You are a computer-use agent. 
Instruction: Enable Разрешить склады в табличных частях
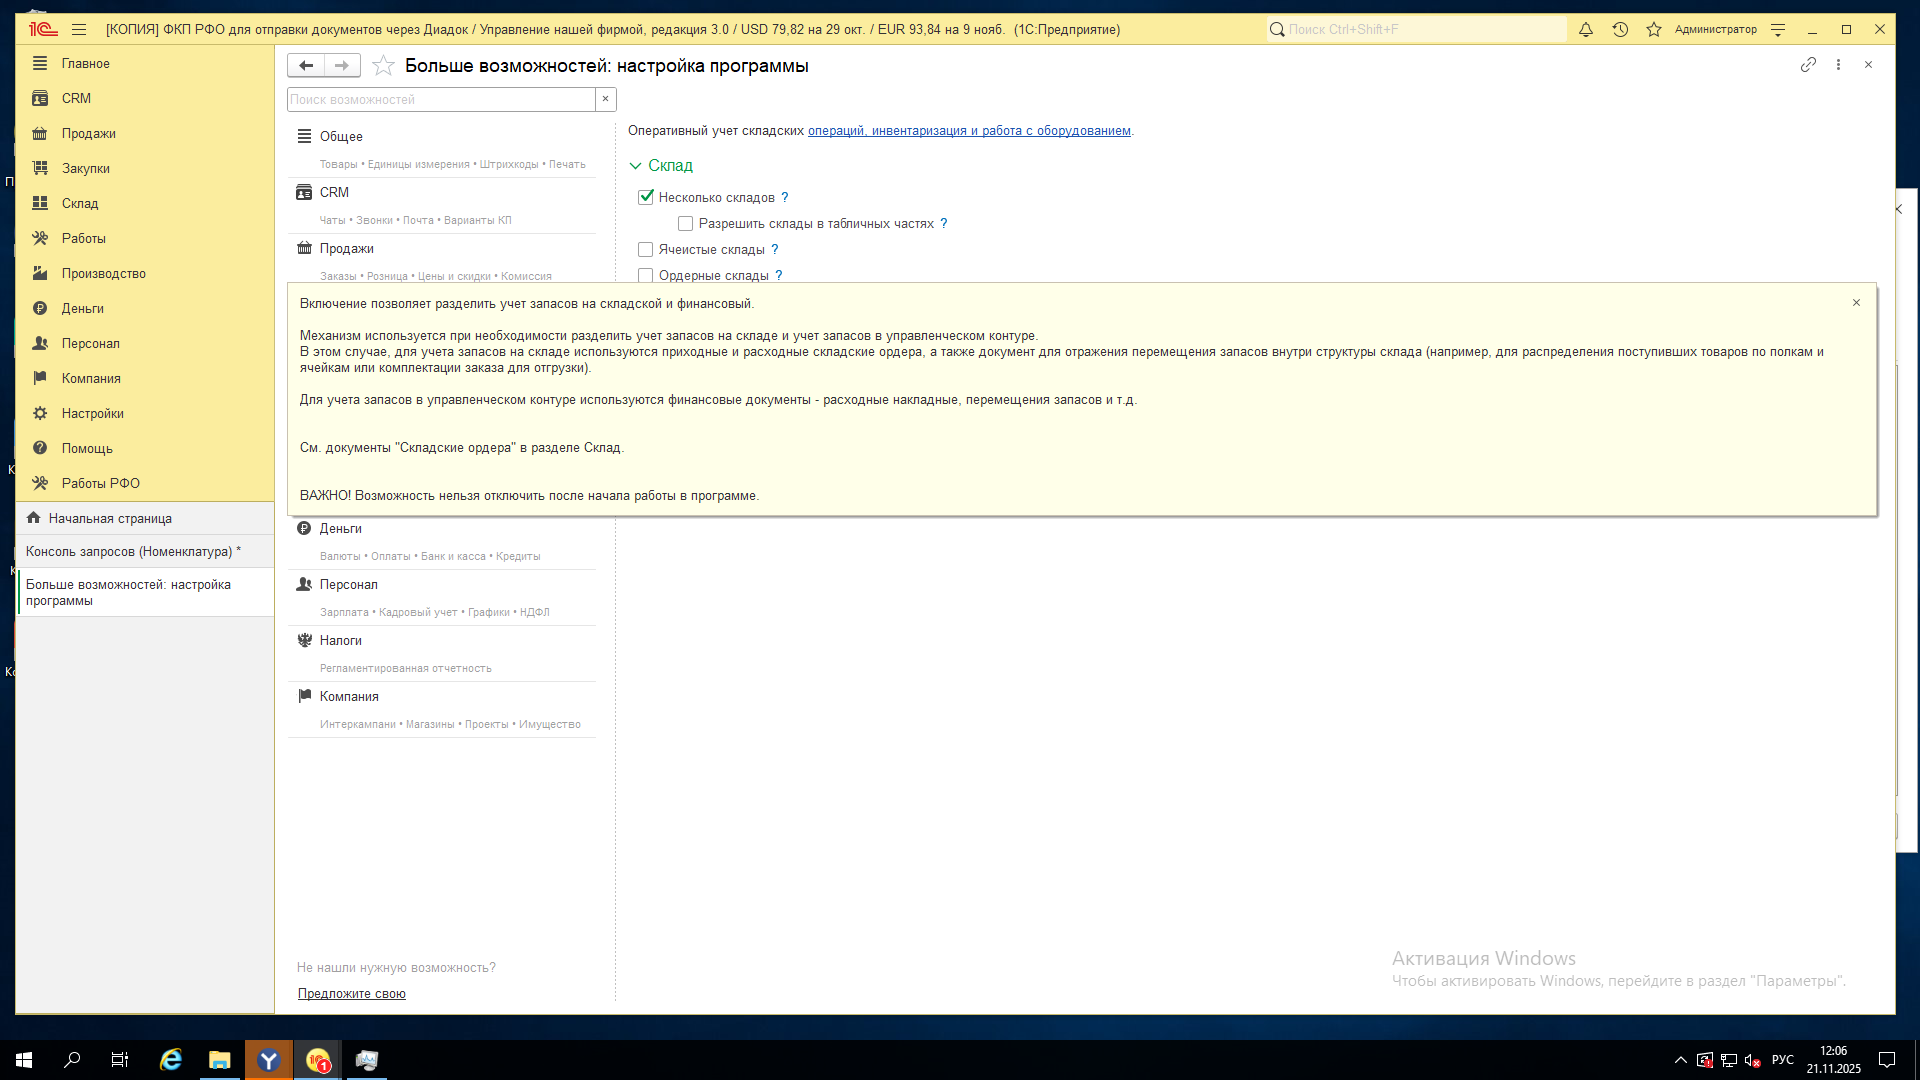pyautogui.click(x=686, y=224)
